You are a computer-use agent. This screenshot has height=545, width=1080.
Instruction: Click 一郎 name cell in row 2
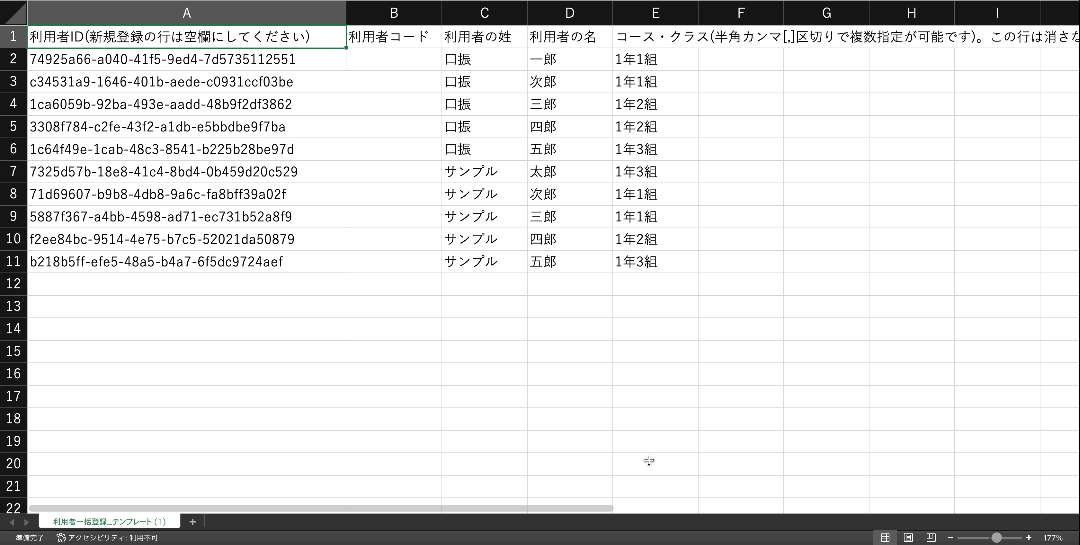click(570, 59)
